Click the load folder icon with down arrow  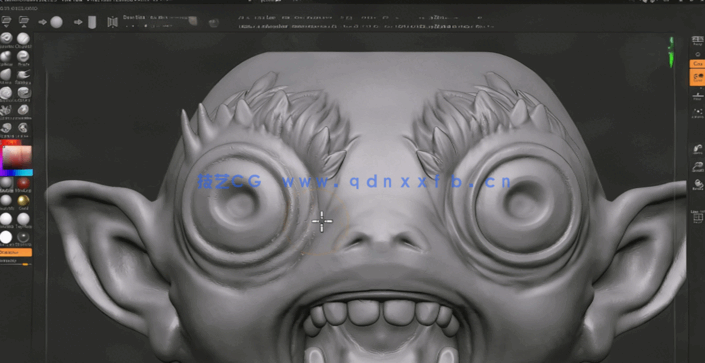click(7, 21)
